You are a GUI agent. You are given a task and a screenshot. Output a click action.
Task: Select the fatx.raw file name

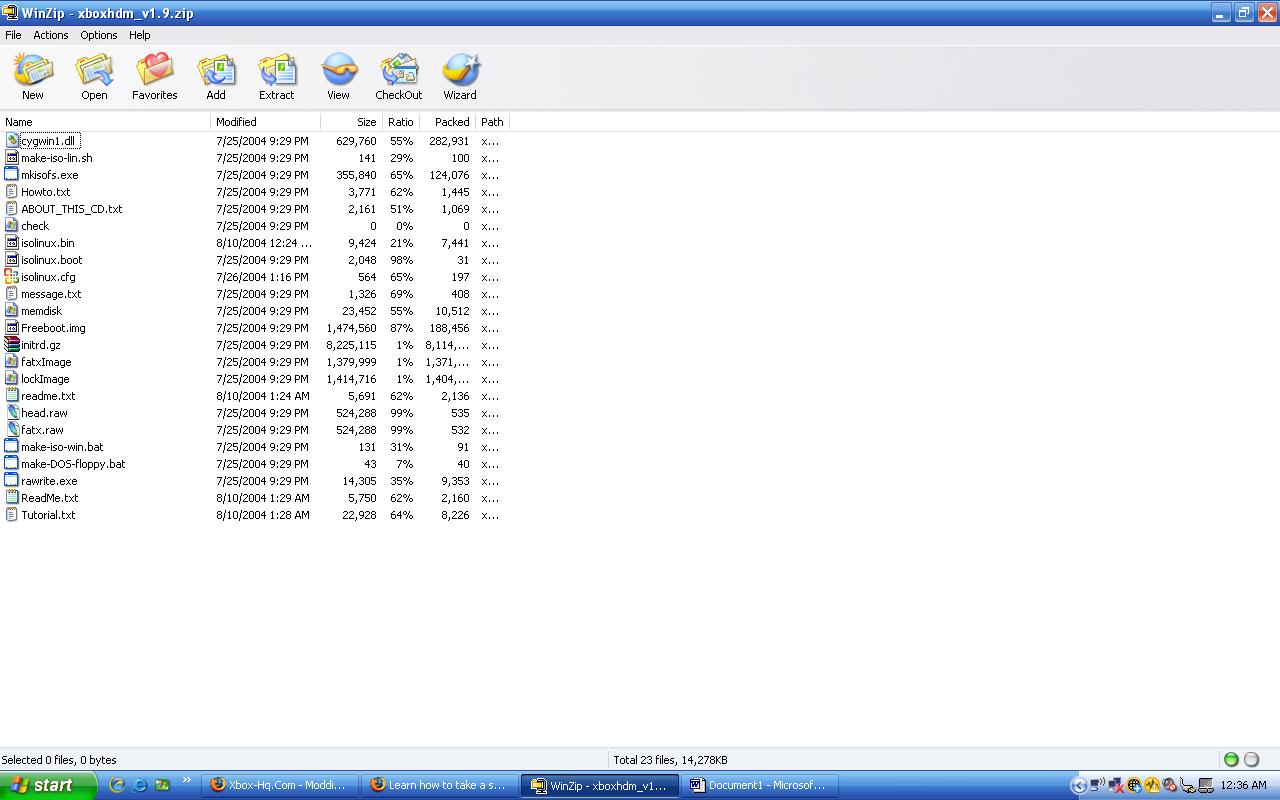tap(43, 430)
